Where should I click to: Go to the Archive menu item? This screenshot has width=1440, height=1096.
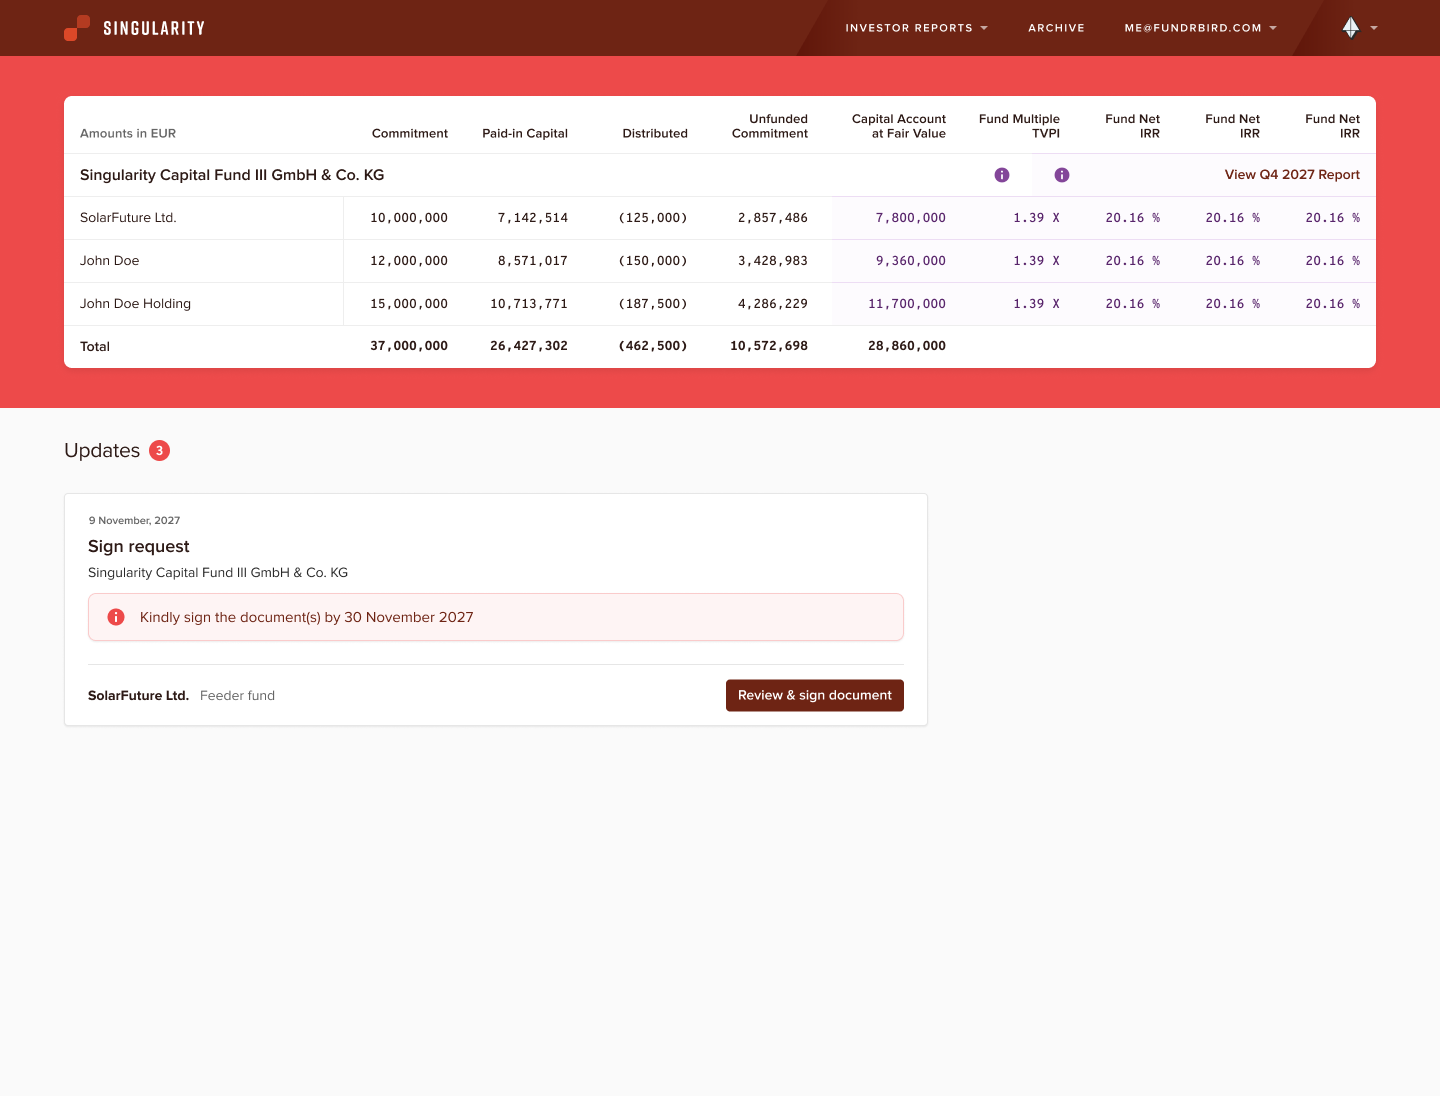(1056, 28)
